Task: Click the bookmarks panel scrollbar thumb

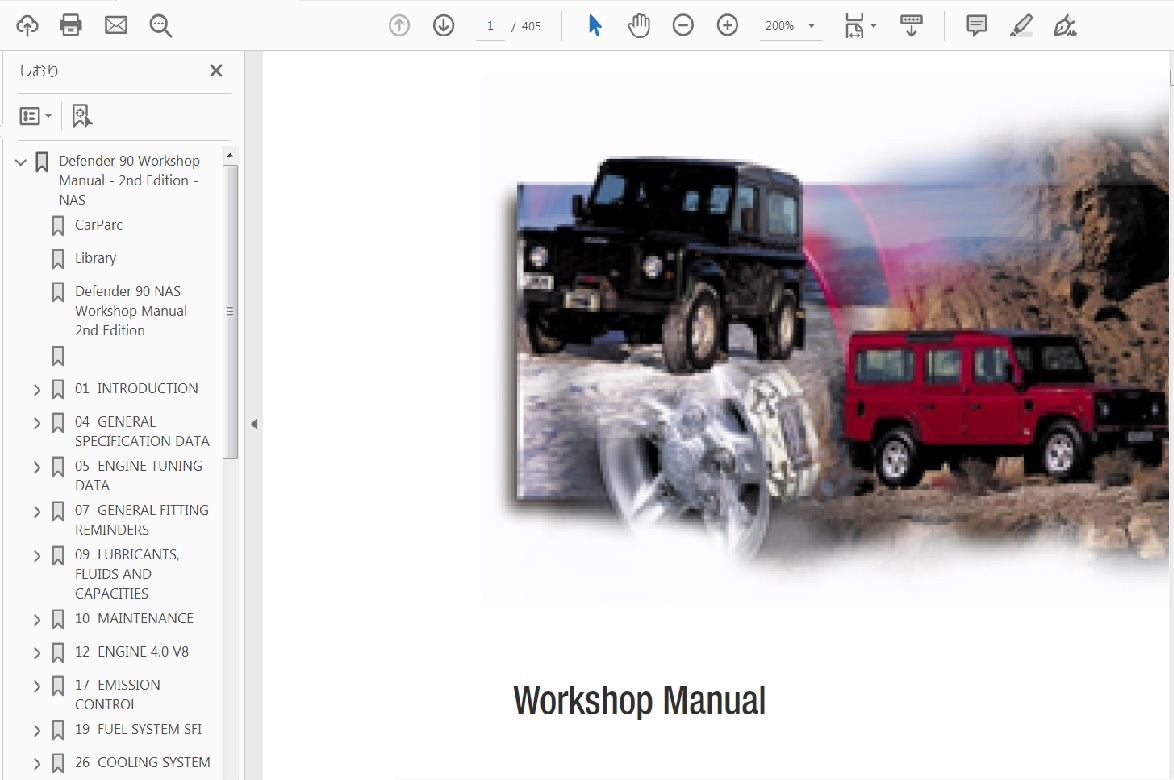Action: [231, 311]
